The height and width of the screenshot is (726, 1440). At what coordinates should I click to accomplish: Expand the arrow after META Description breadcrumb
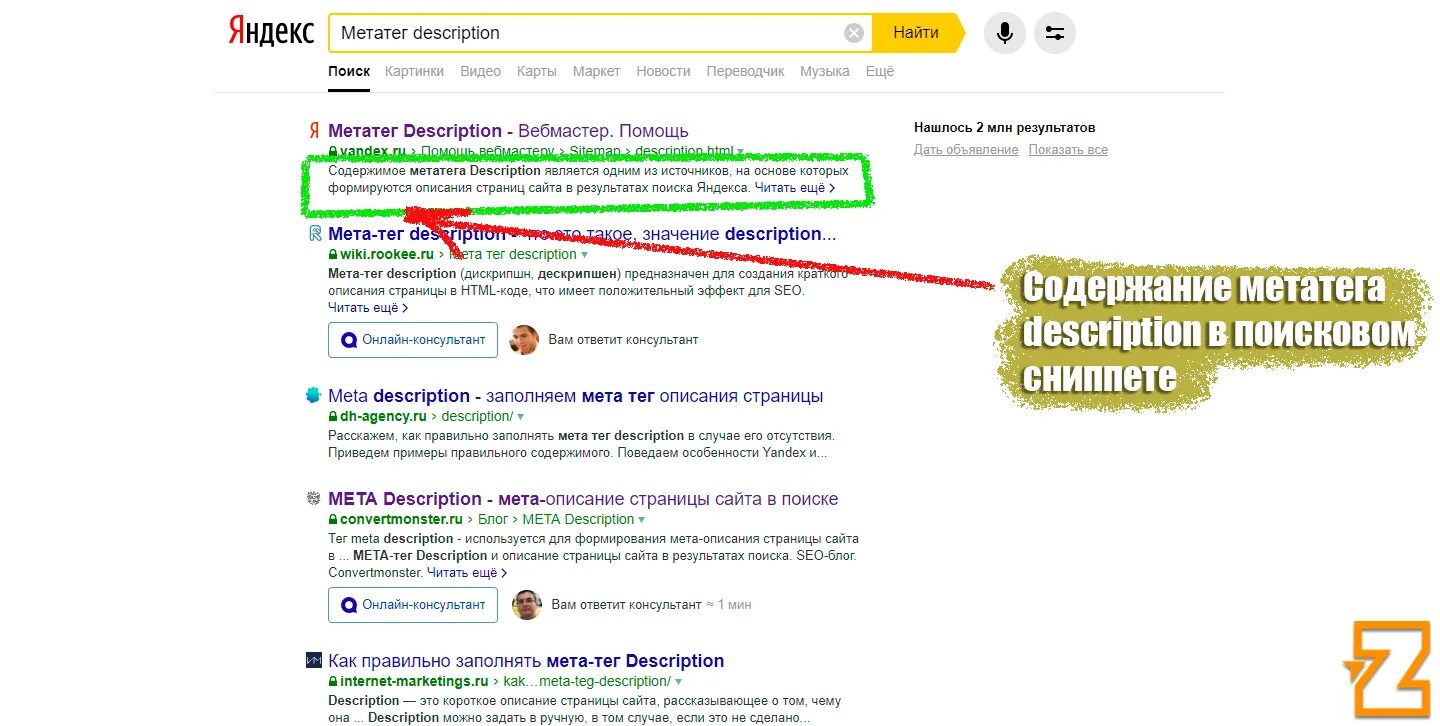point(640,519)
